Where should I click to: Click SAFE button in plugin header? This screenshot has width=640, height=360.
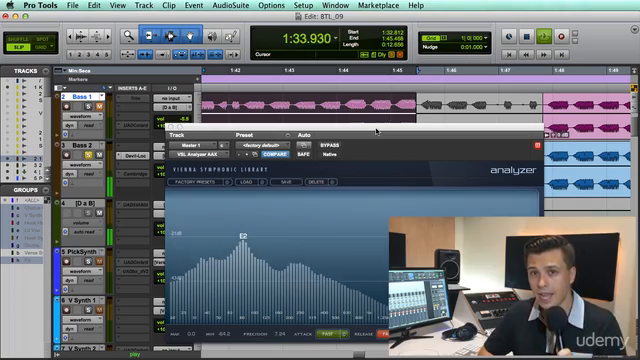point(303,154)
